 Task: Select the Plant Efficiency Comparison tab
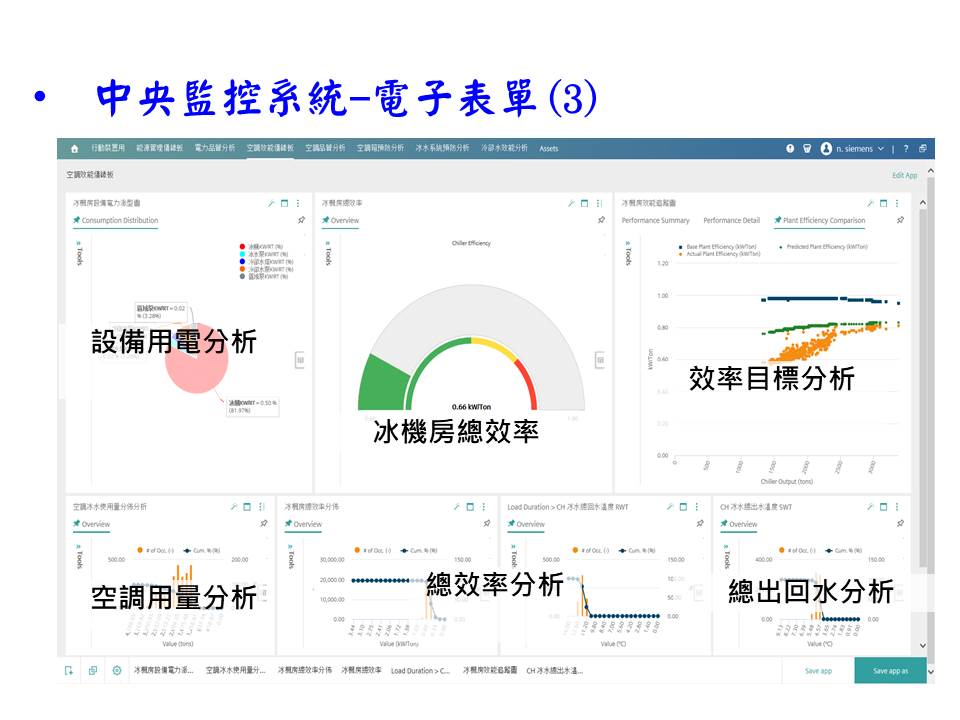[x=820, y=220]
